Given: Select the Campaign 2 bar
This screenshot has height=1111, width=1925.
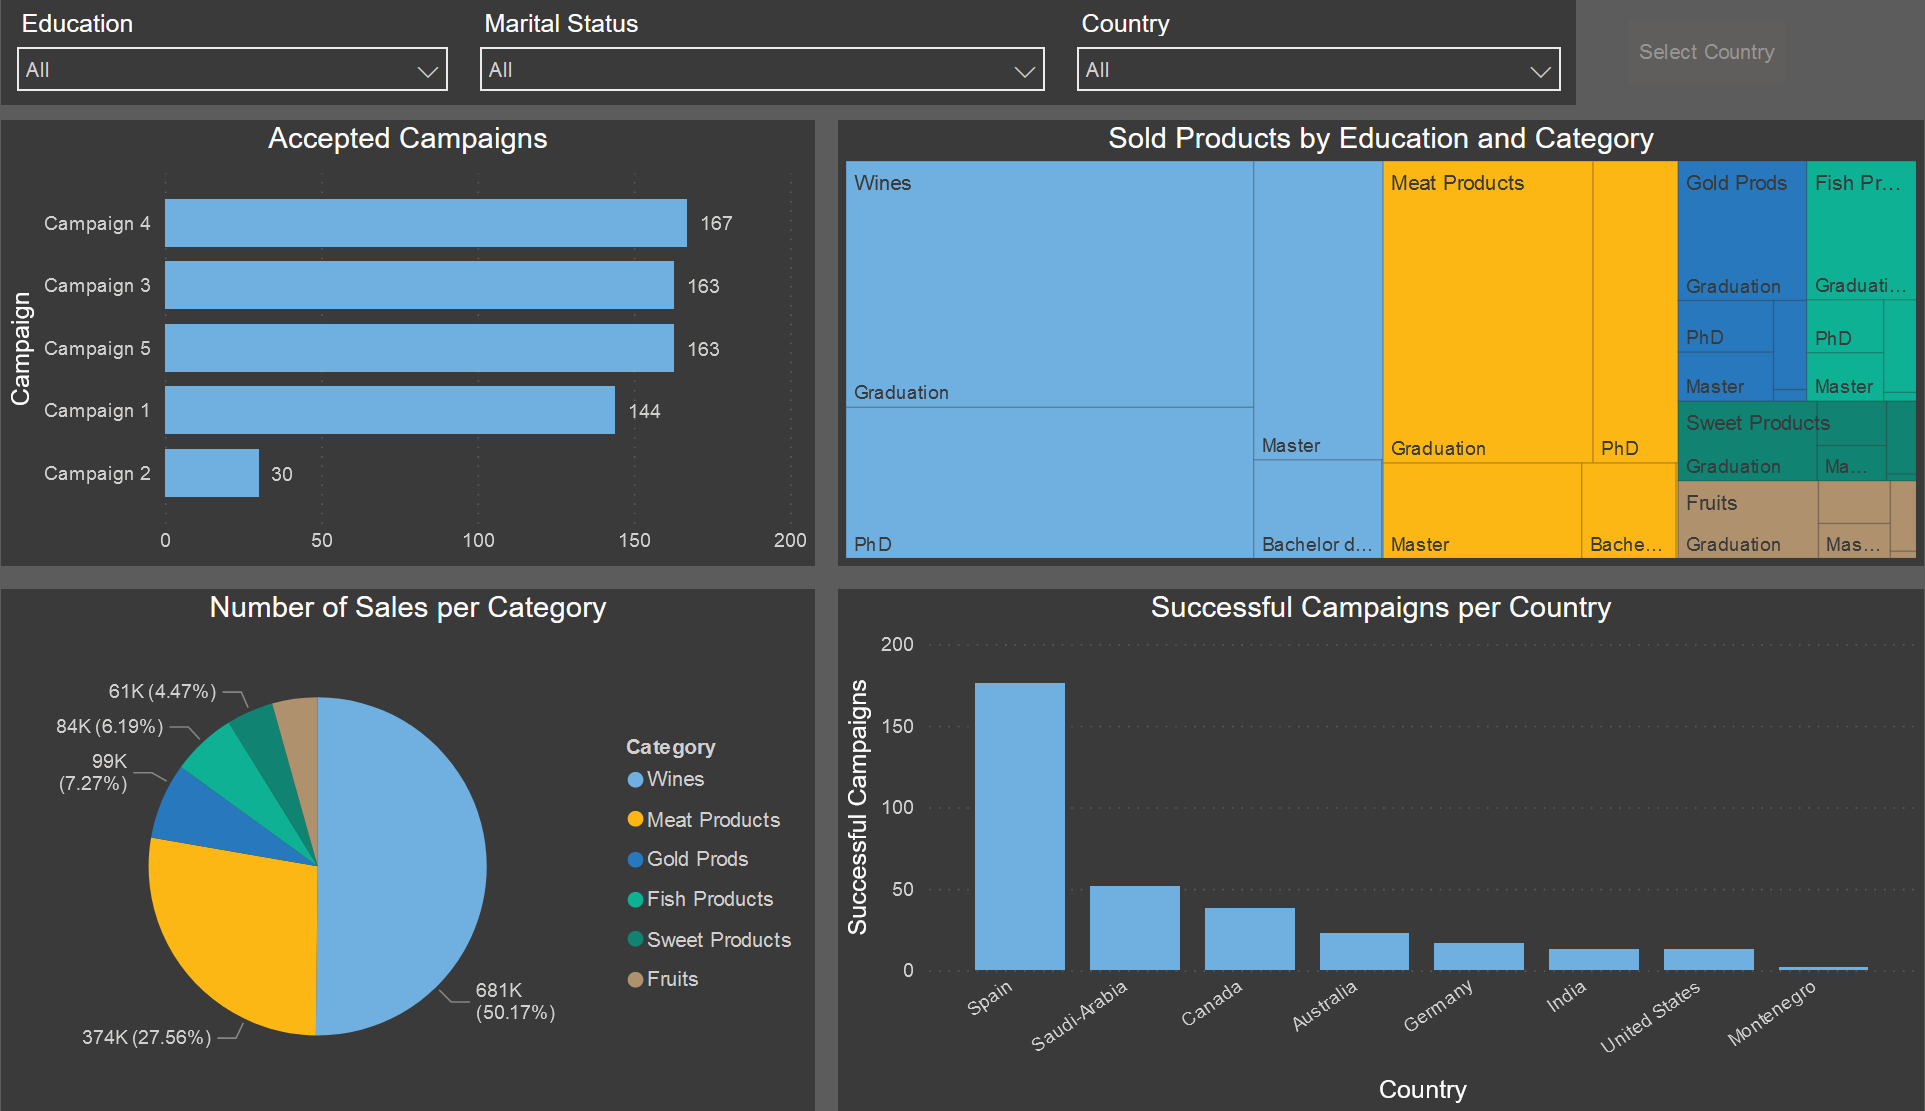Looking at the screenshot, I should click(x=211, y=473).
